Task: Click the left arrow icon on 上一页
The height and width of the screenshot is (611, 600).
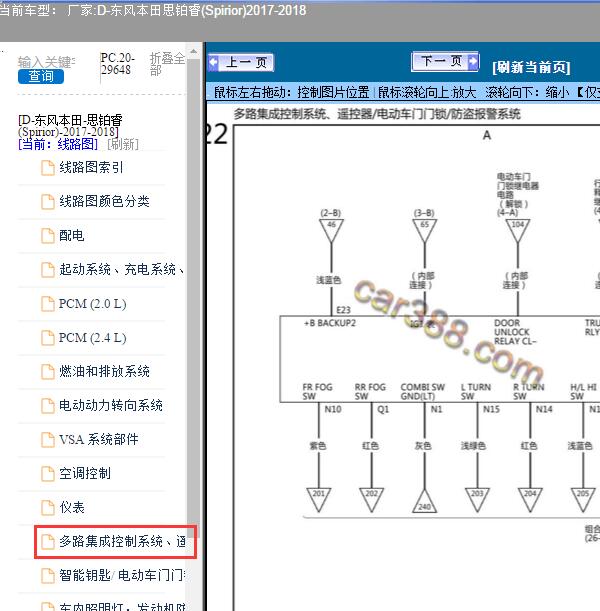Action: 214,62
